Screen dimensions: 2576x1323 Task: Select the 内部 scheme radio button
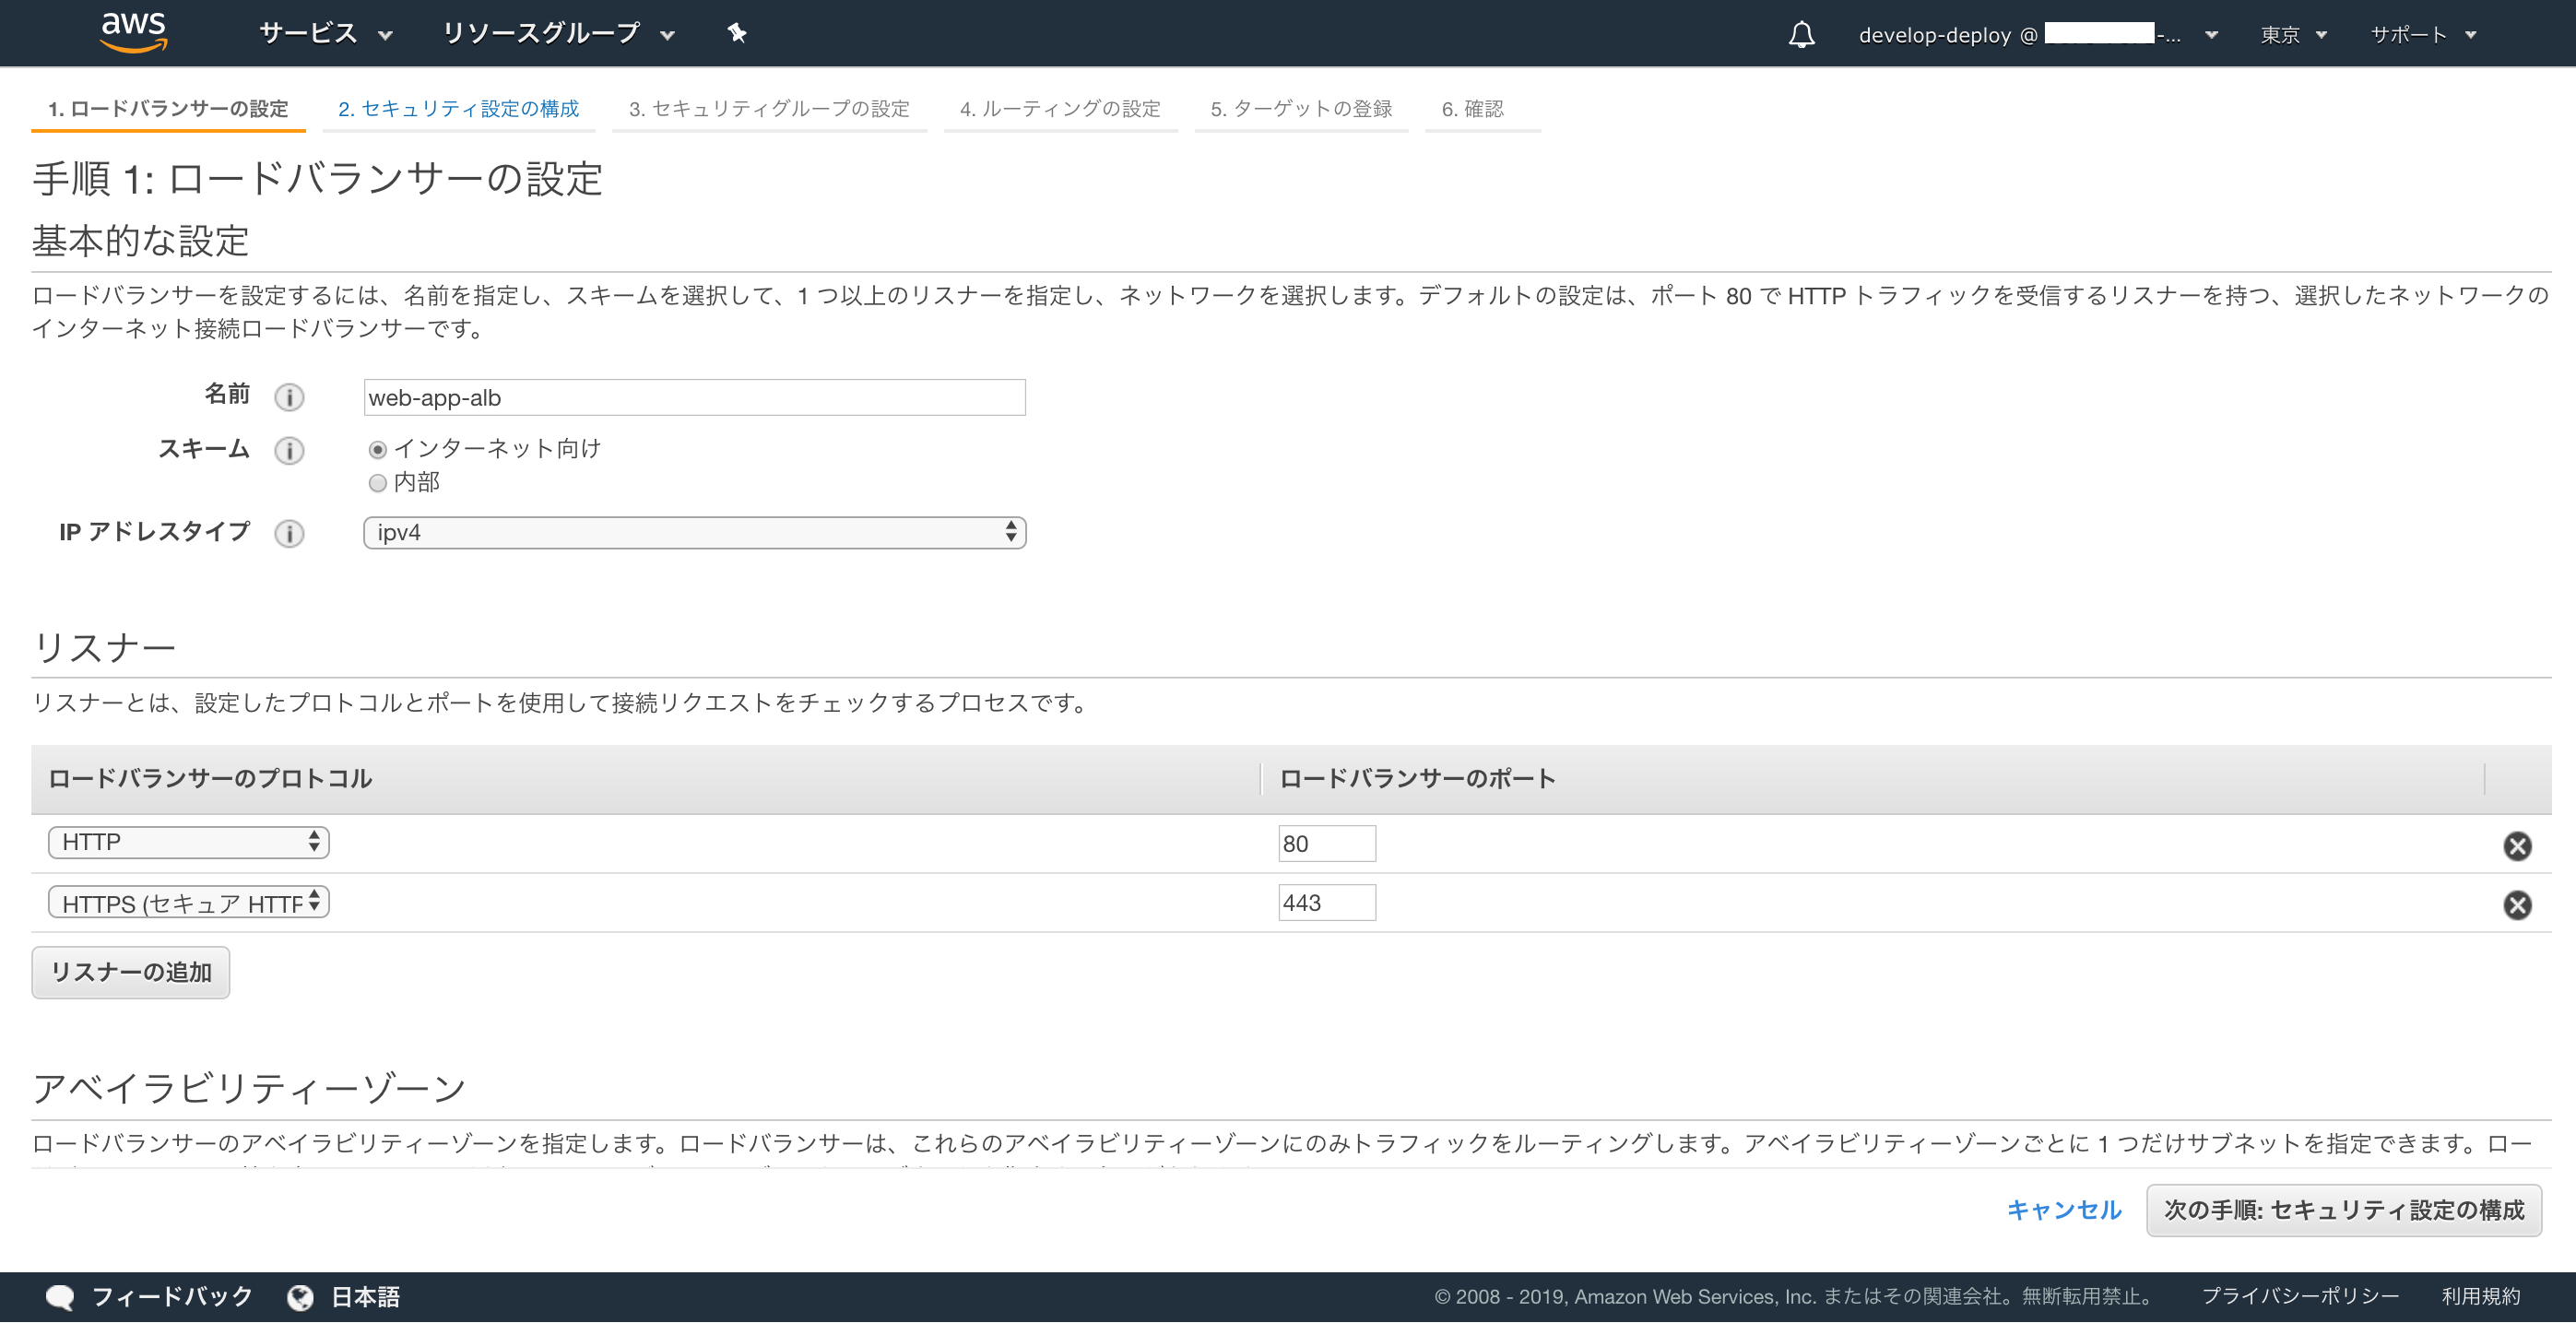tap(377, 483)
